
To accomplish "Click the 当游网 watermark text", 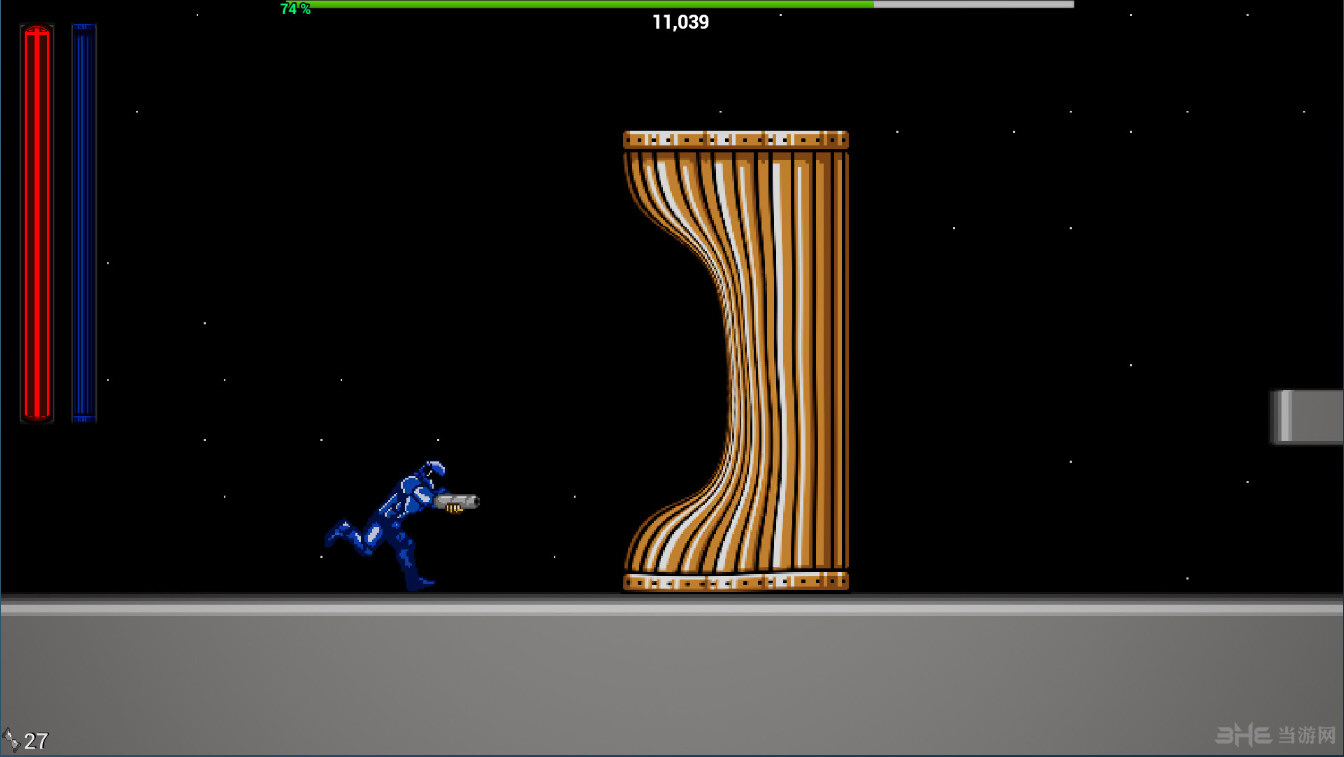I will click(x=1306, y=736).
